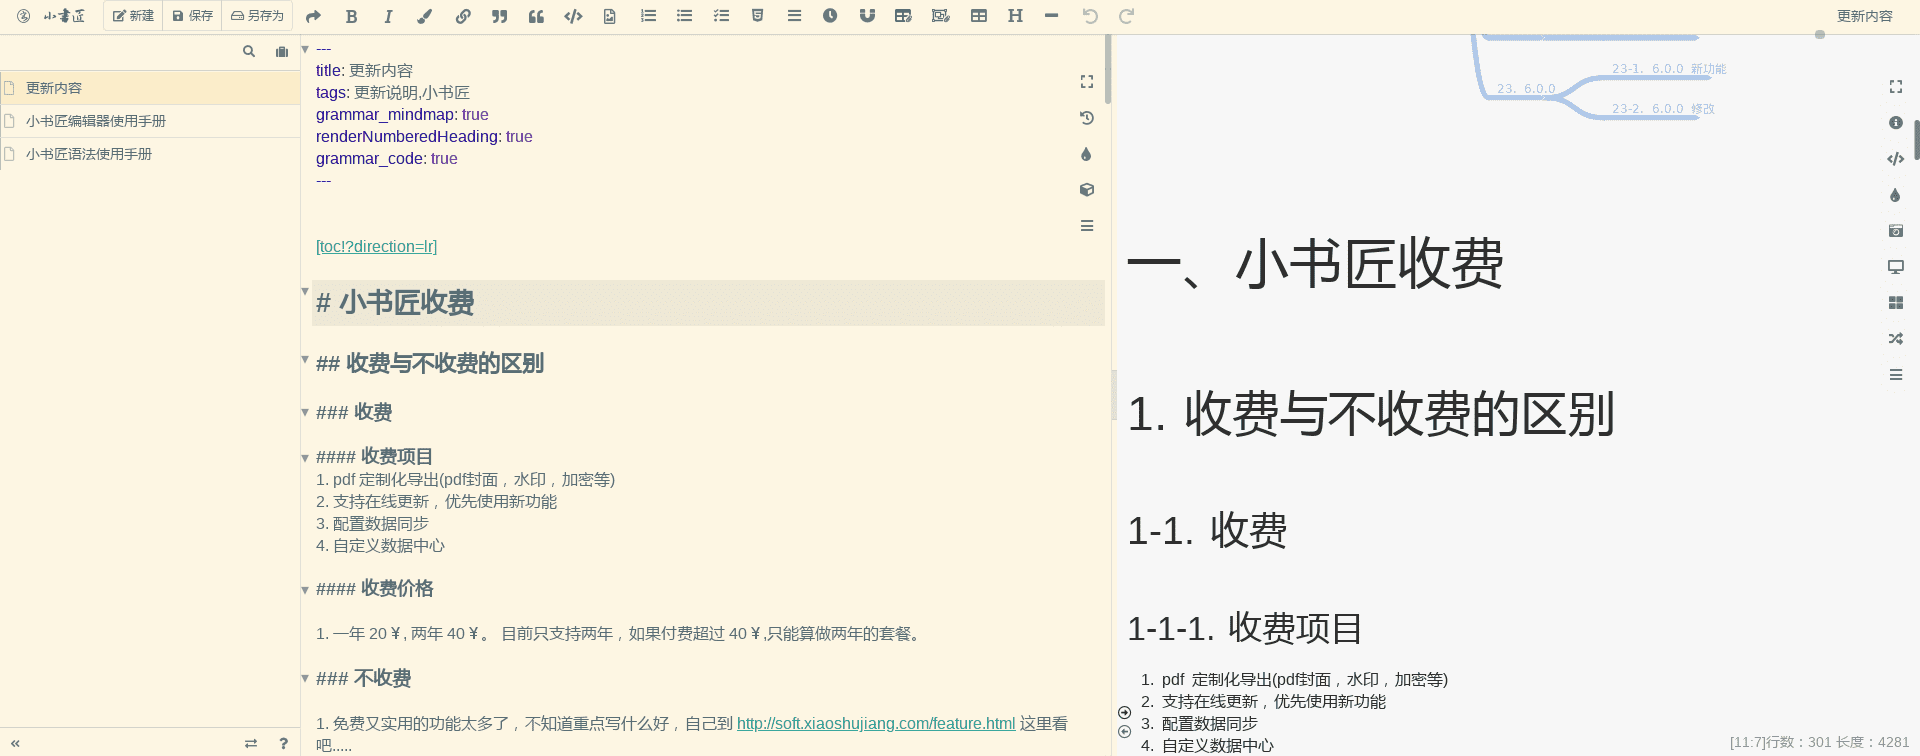Show document info in preview panel

pyautogui.click(x=1896, y=123)
